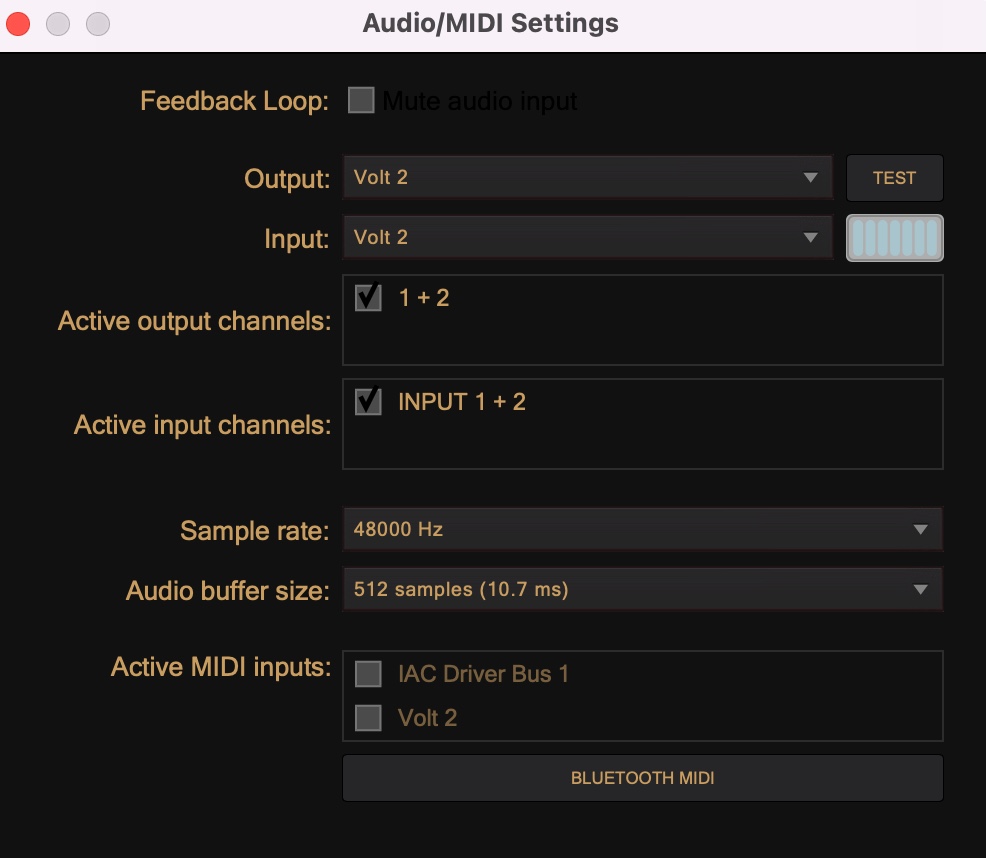Image resolution: width=986 pixels, height=858 pixels.
Task: Open the Audio buffer size dropdown
Action: click(x=643, y=589)
